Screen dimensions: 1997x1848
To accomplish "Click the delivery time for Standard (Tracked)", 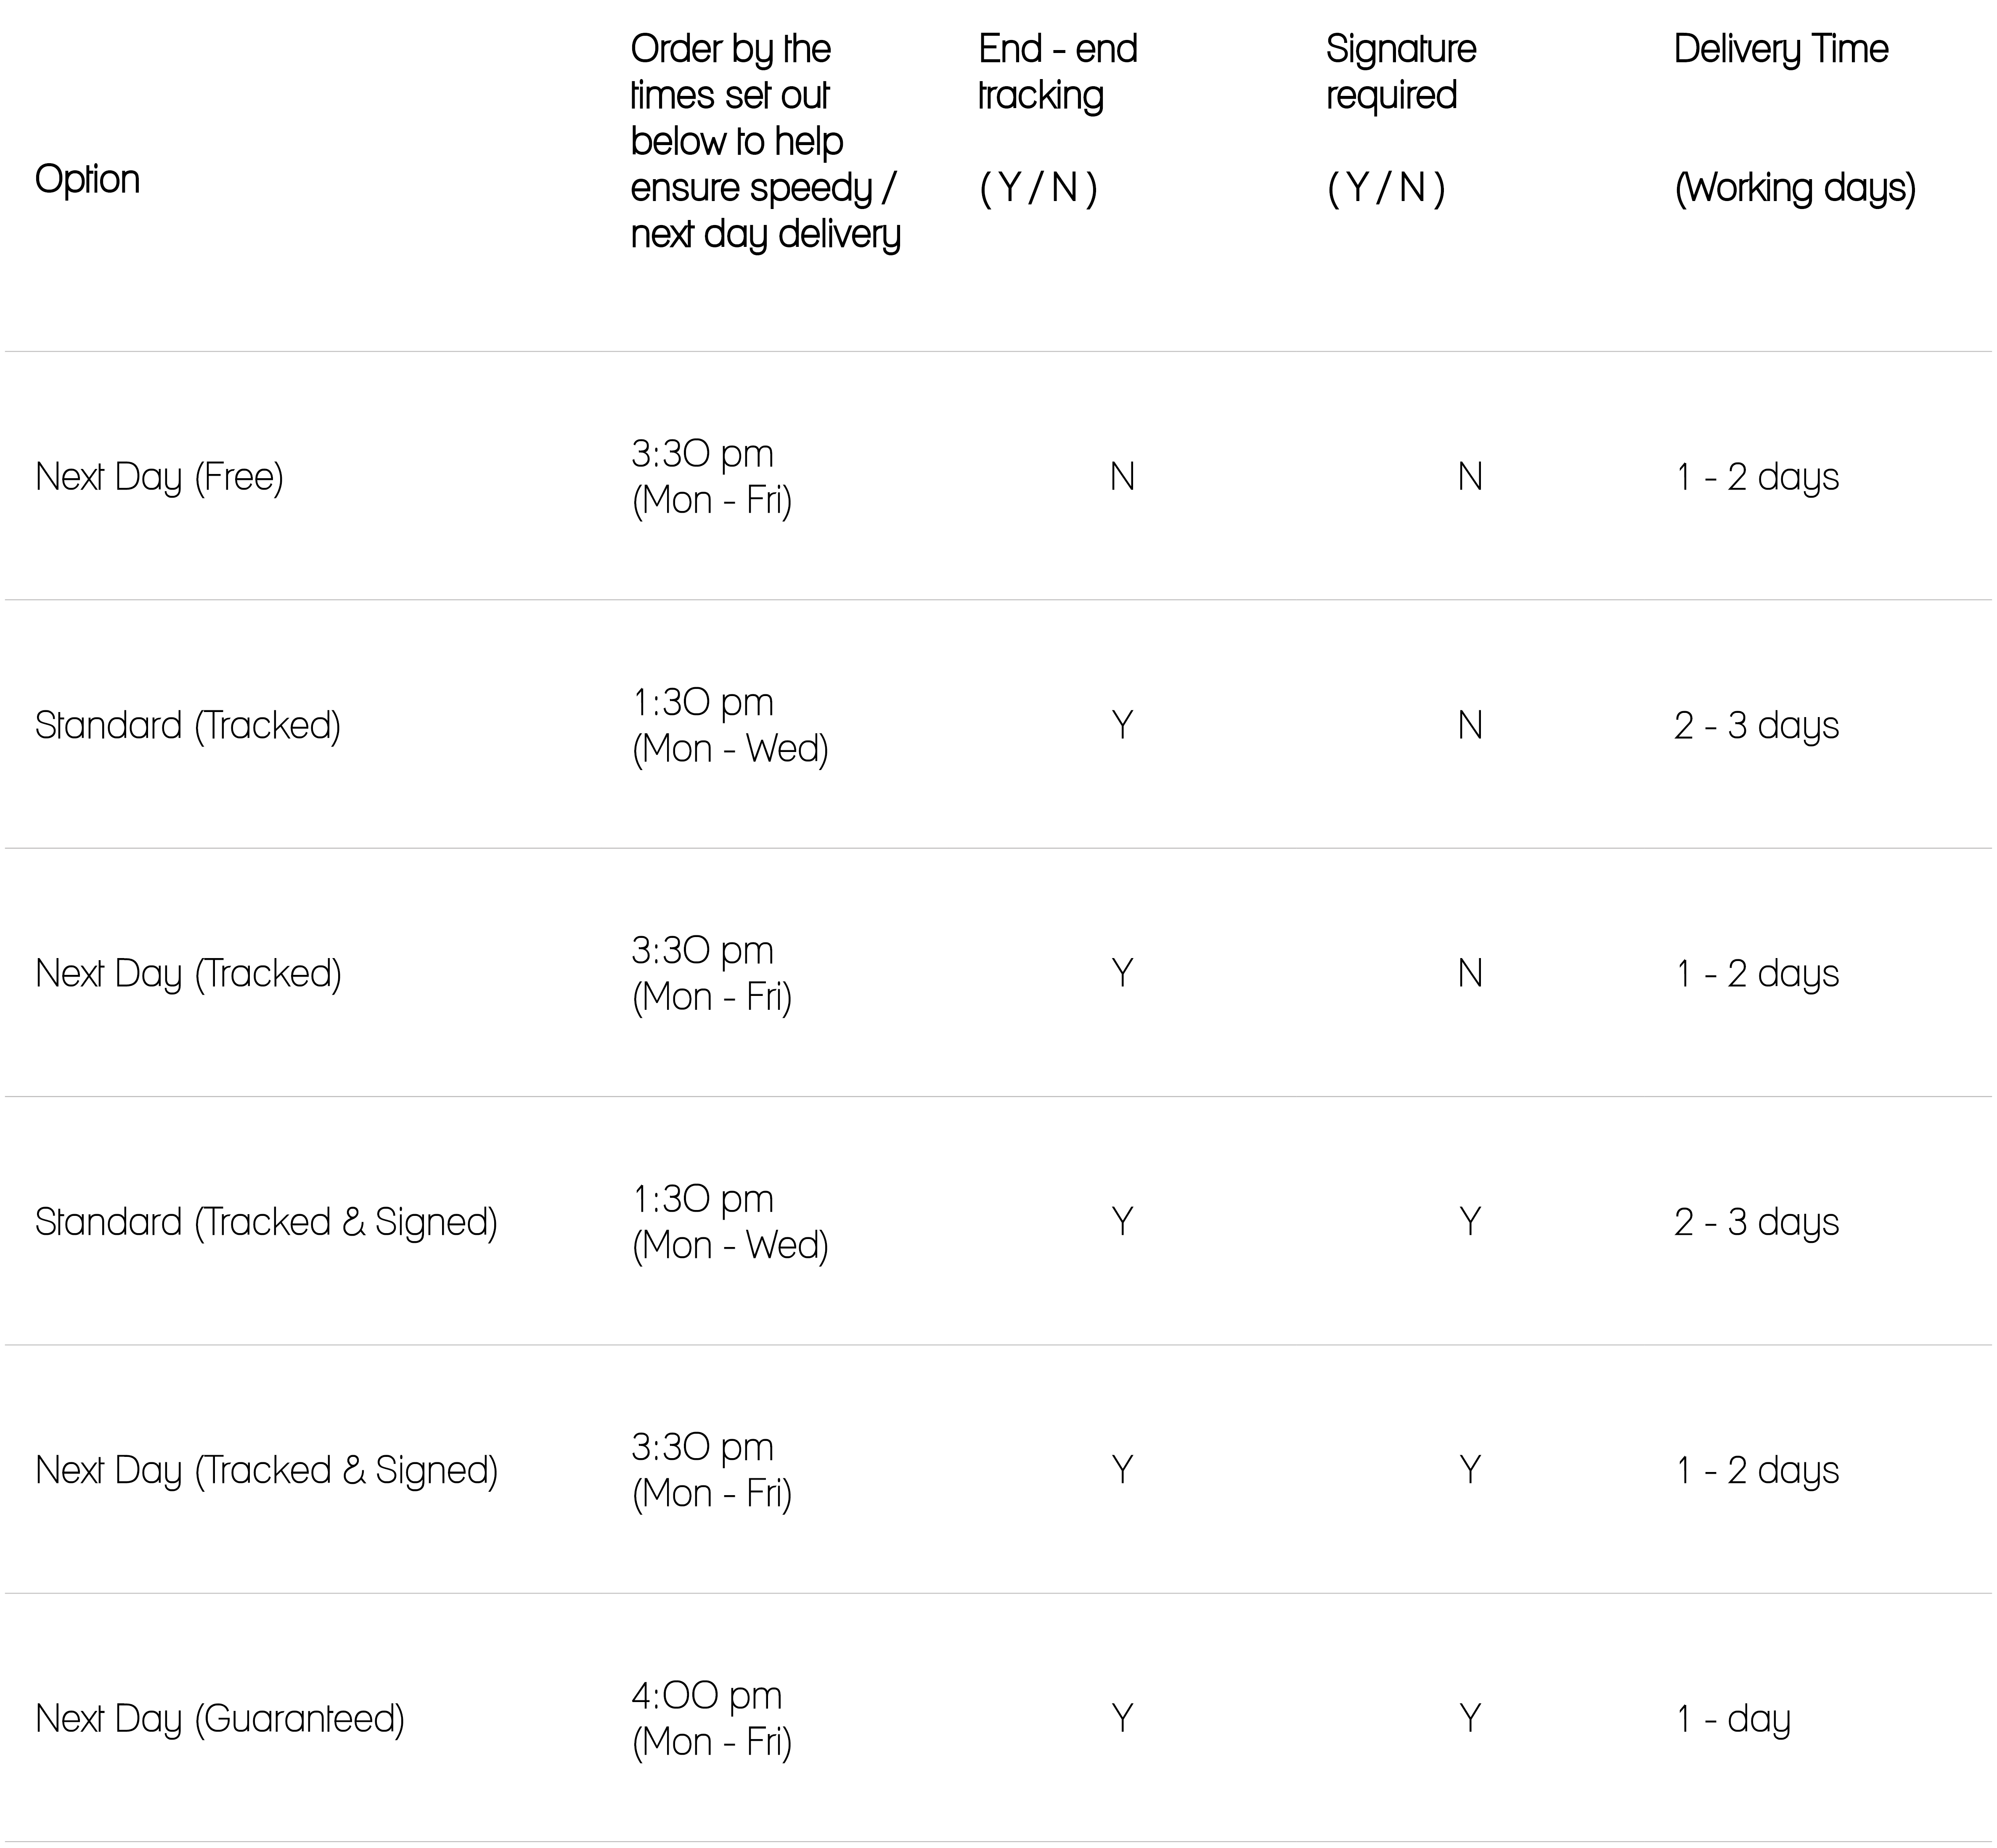I will [1756, 725].
